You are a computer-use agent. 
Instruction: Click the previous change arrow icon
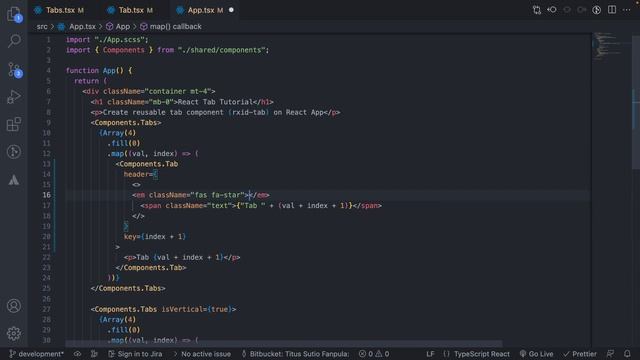click(552, 10)
